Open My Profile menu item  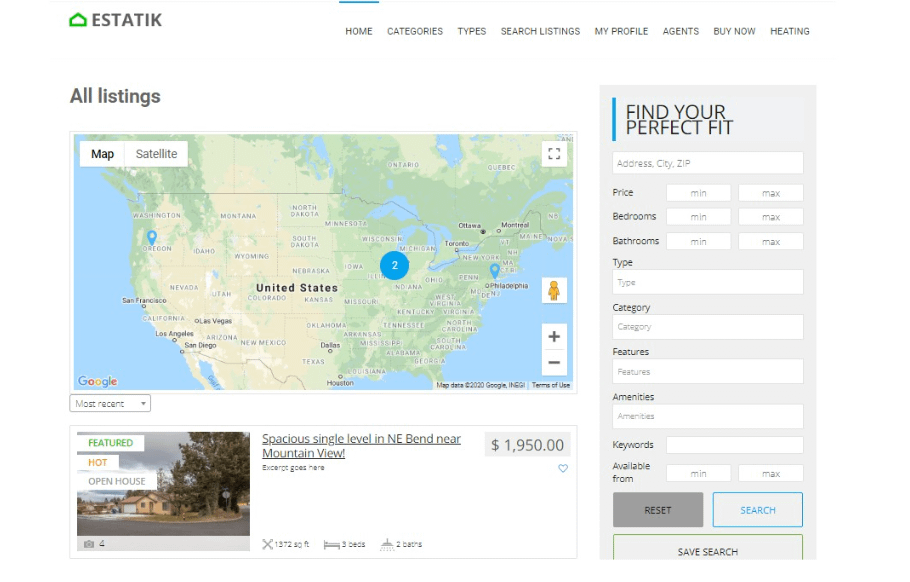click(x=621, y=31)
